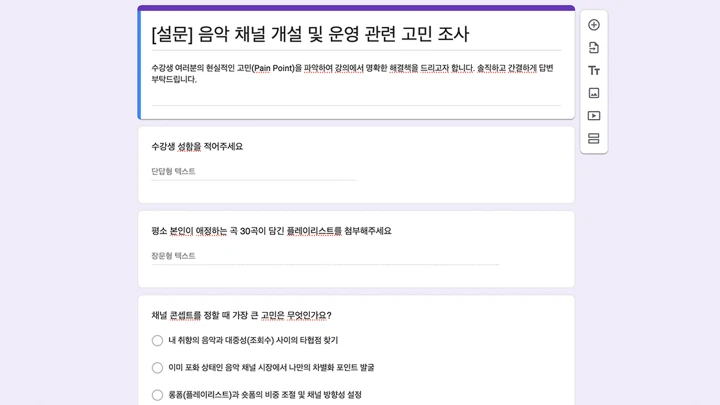
Task: Select radio option '내 취향의 음악과 대중성(조회수) 사이의 타협점 찾기'
Action: pyautogui.click(x=157, y=341)
